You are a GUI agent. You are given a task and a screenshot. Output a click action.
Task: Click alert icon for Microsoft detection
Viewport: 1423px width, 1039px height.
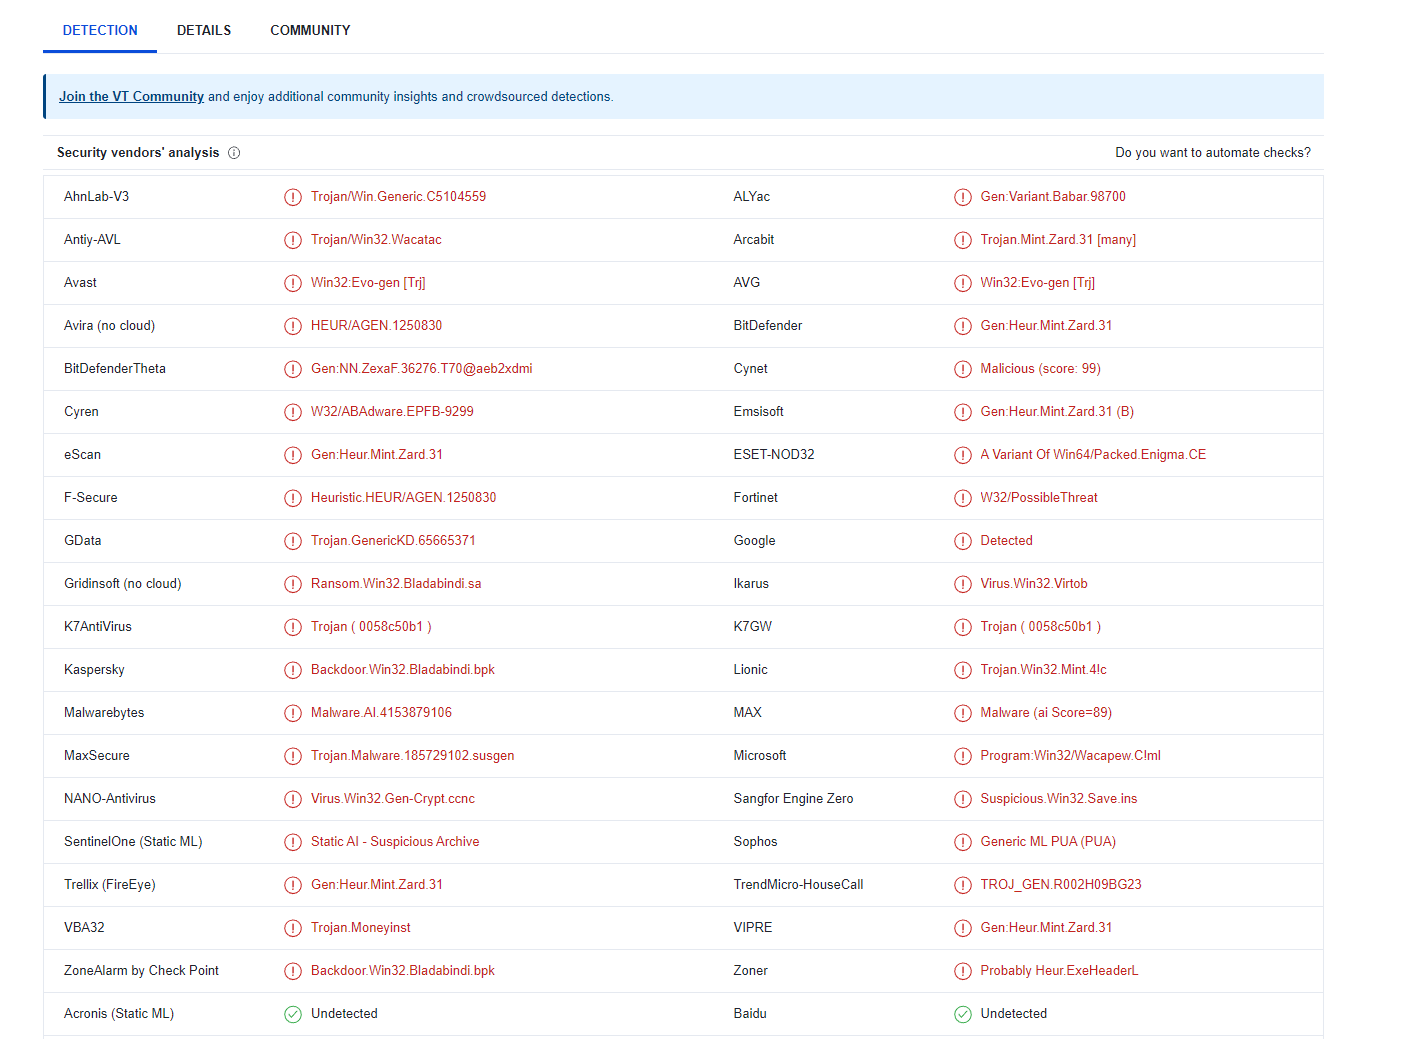click(963, 756)
